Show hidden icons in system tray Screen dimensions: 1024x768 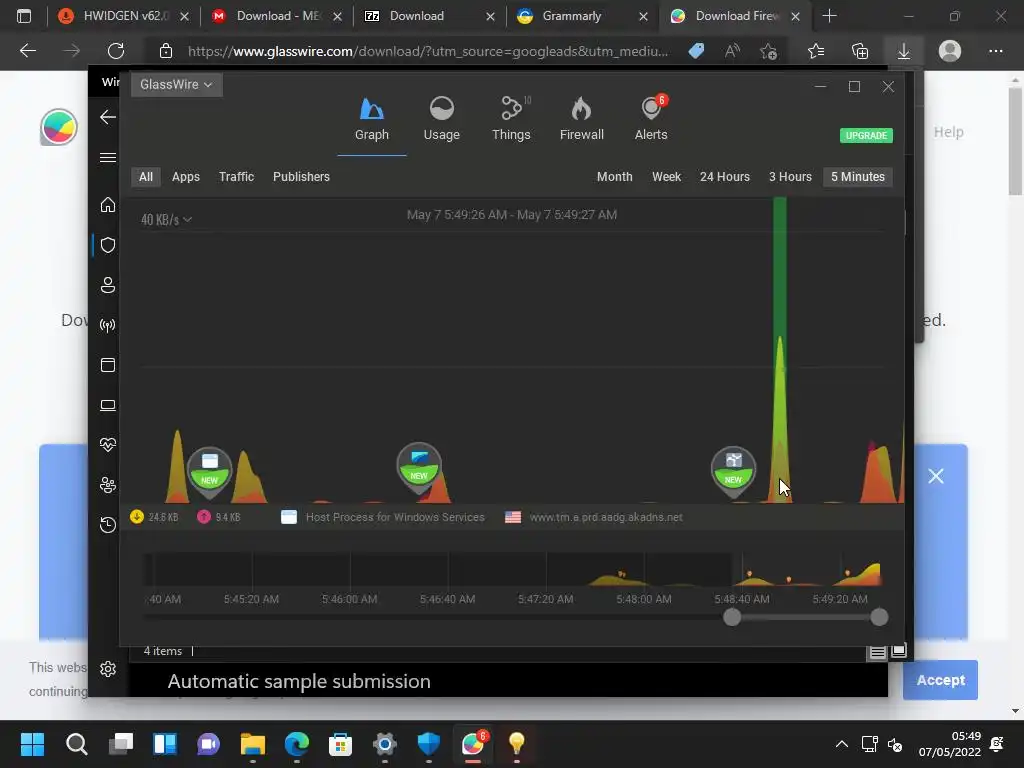click(x=842, y=744)
